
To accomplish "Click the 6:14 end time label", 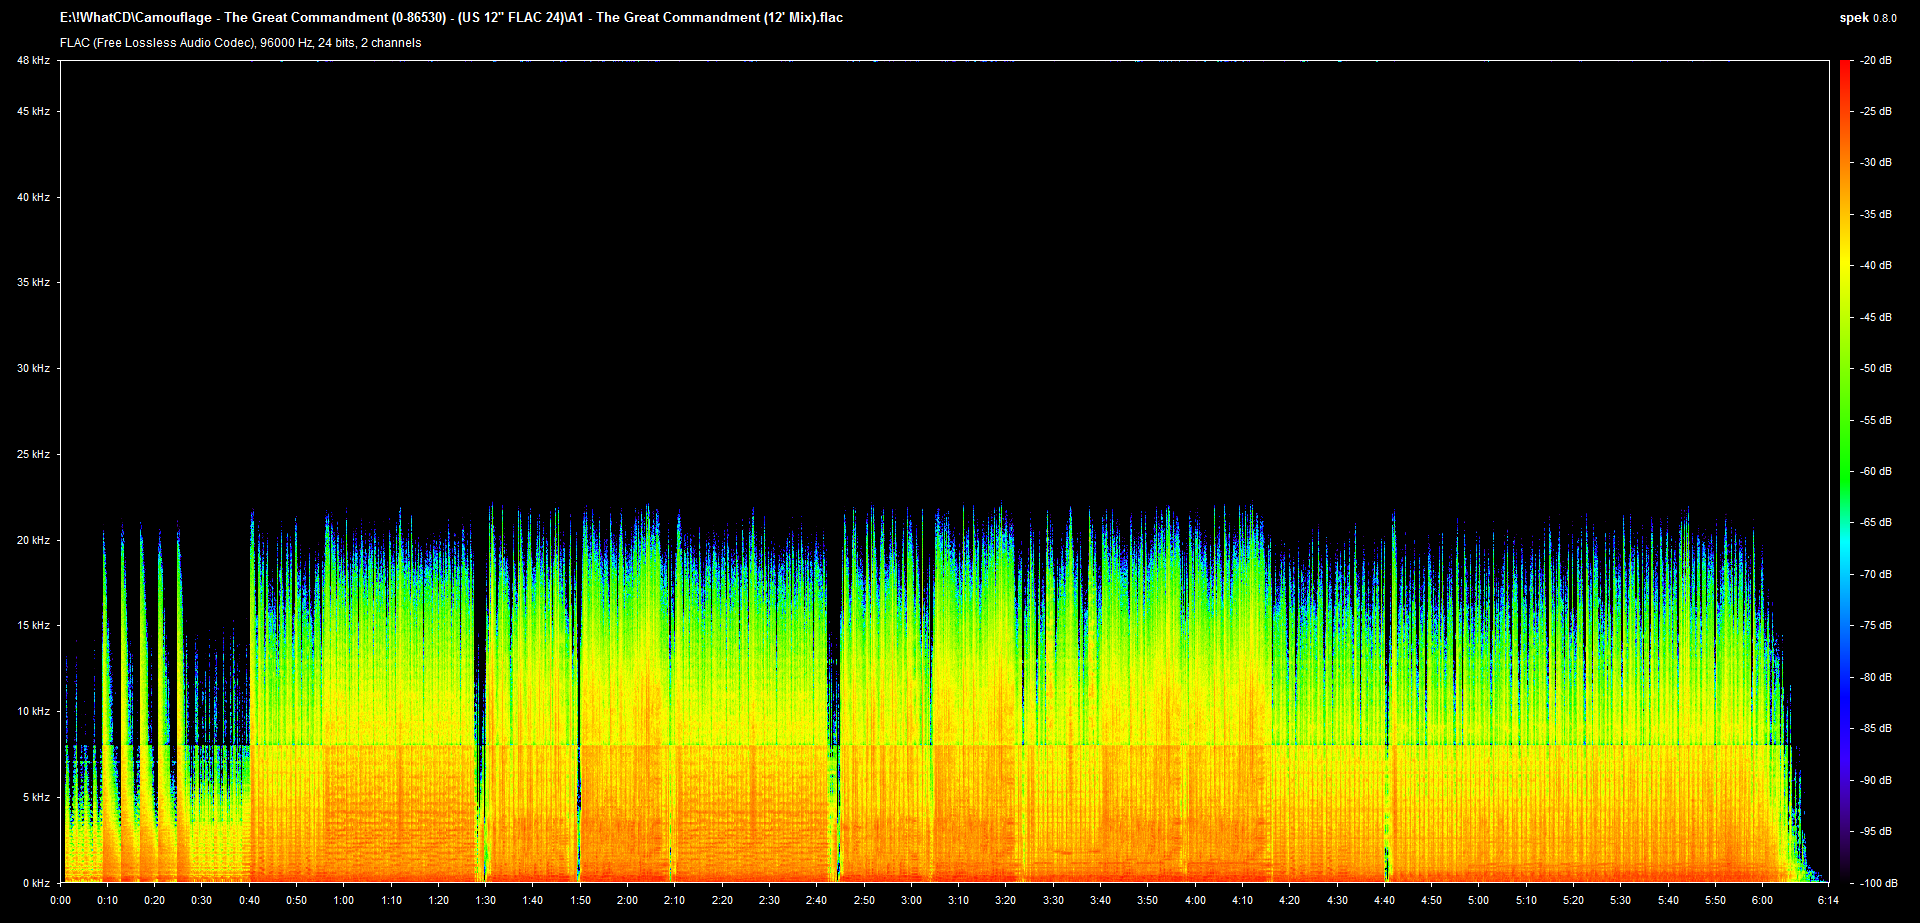I will click(x=1828, y=900).
